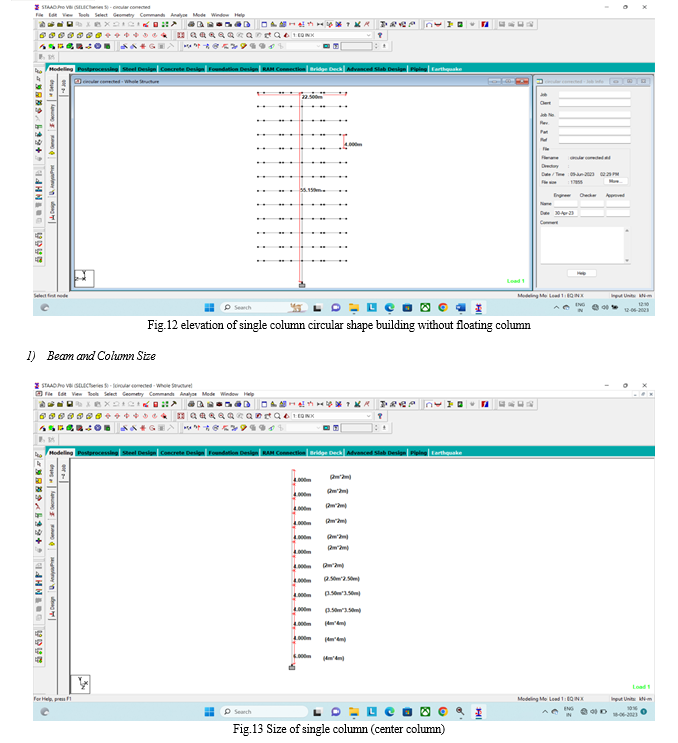Click More button in Job Info File section
The width and height of the screenshot is (678, 743).
click(x=615, y=181)
